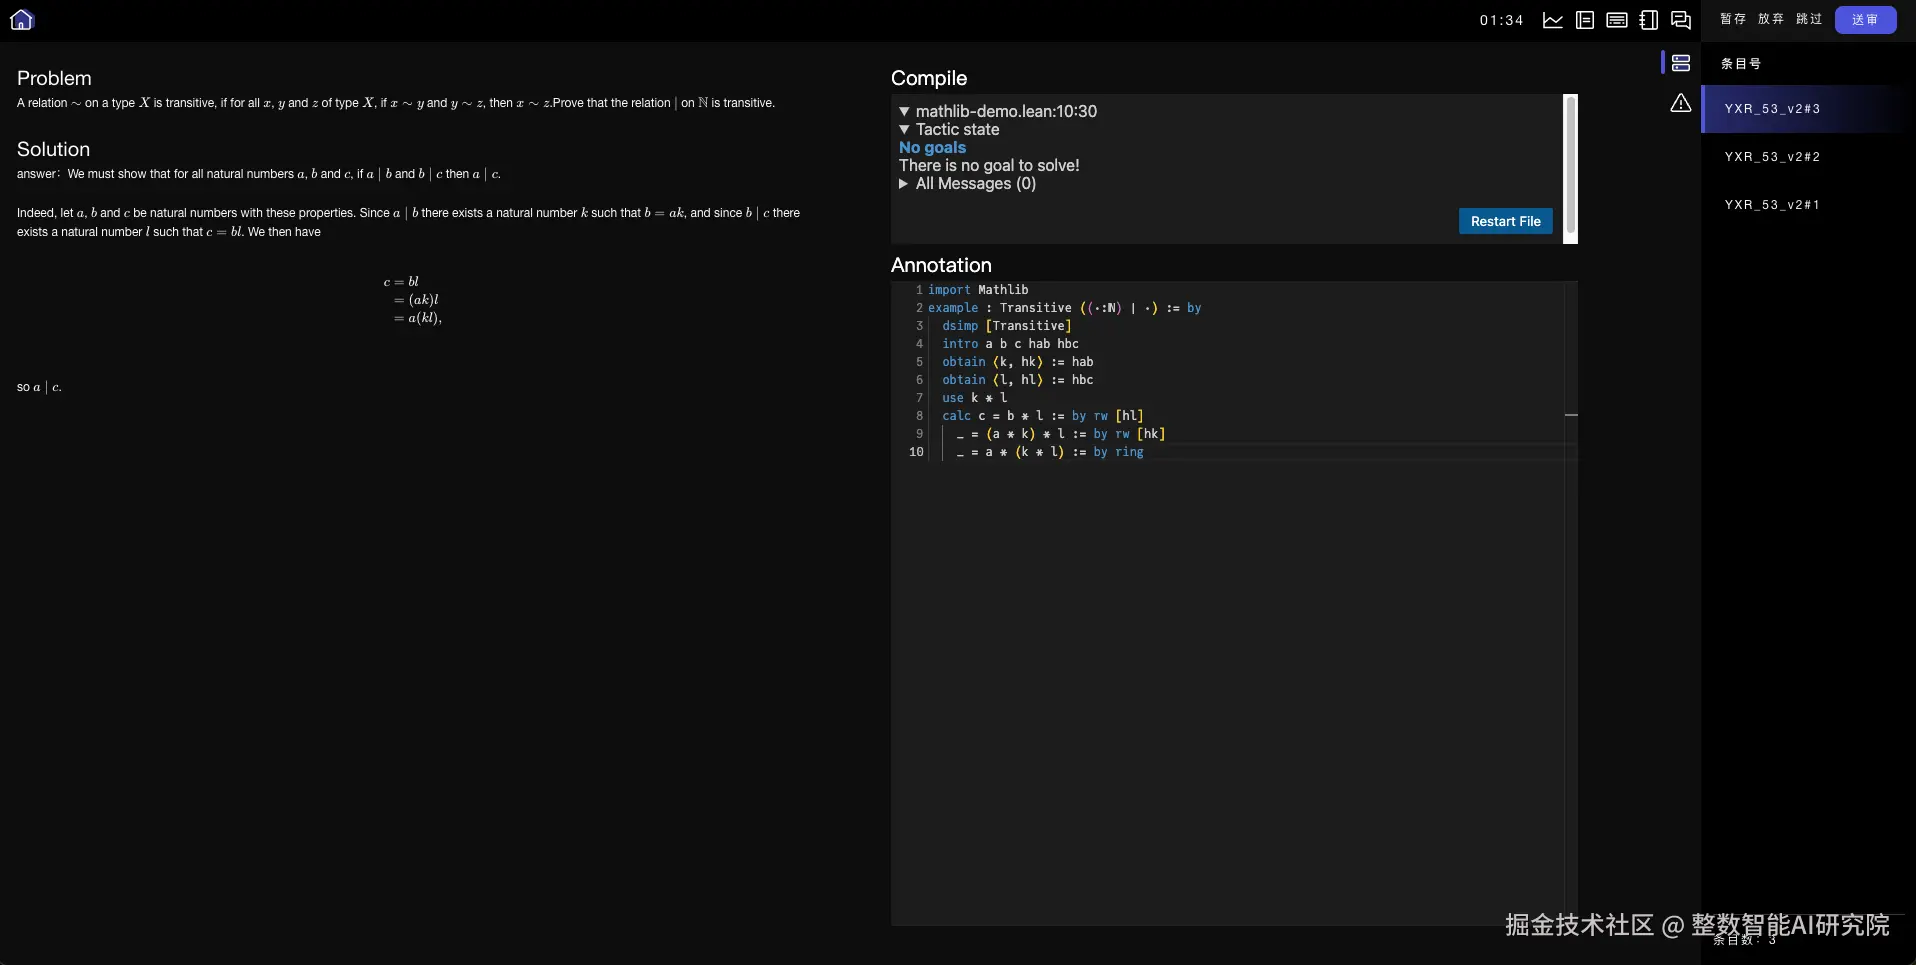
Task: Click 放弃 to abandon the task
Action: click(1771, 19)
